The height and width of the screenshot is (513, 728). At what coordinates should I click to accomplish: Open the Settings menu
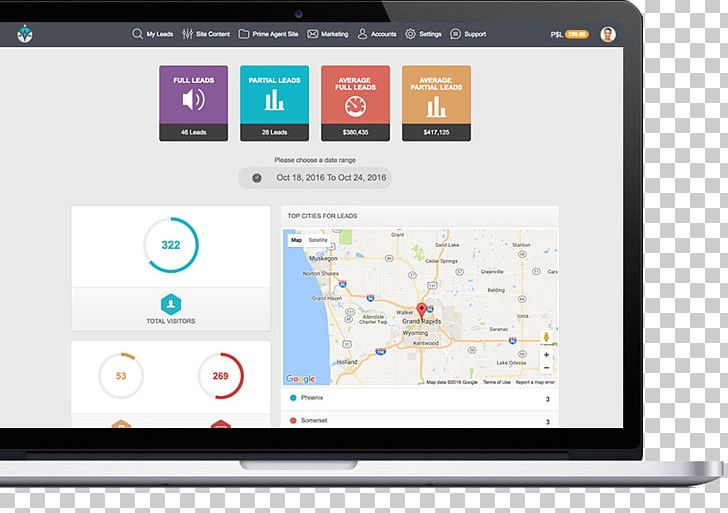point(430,34)
